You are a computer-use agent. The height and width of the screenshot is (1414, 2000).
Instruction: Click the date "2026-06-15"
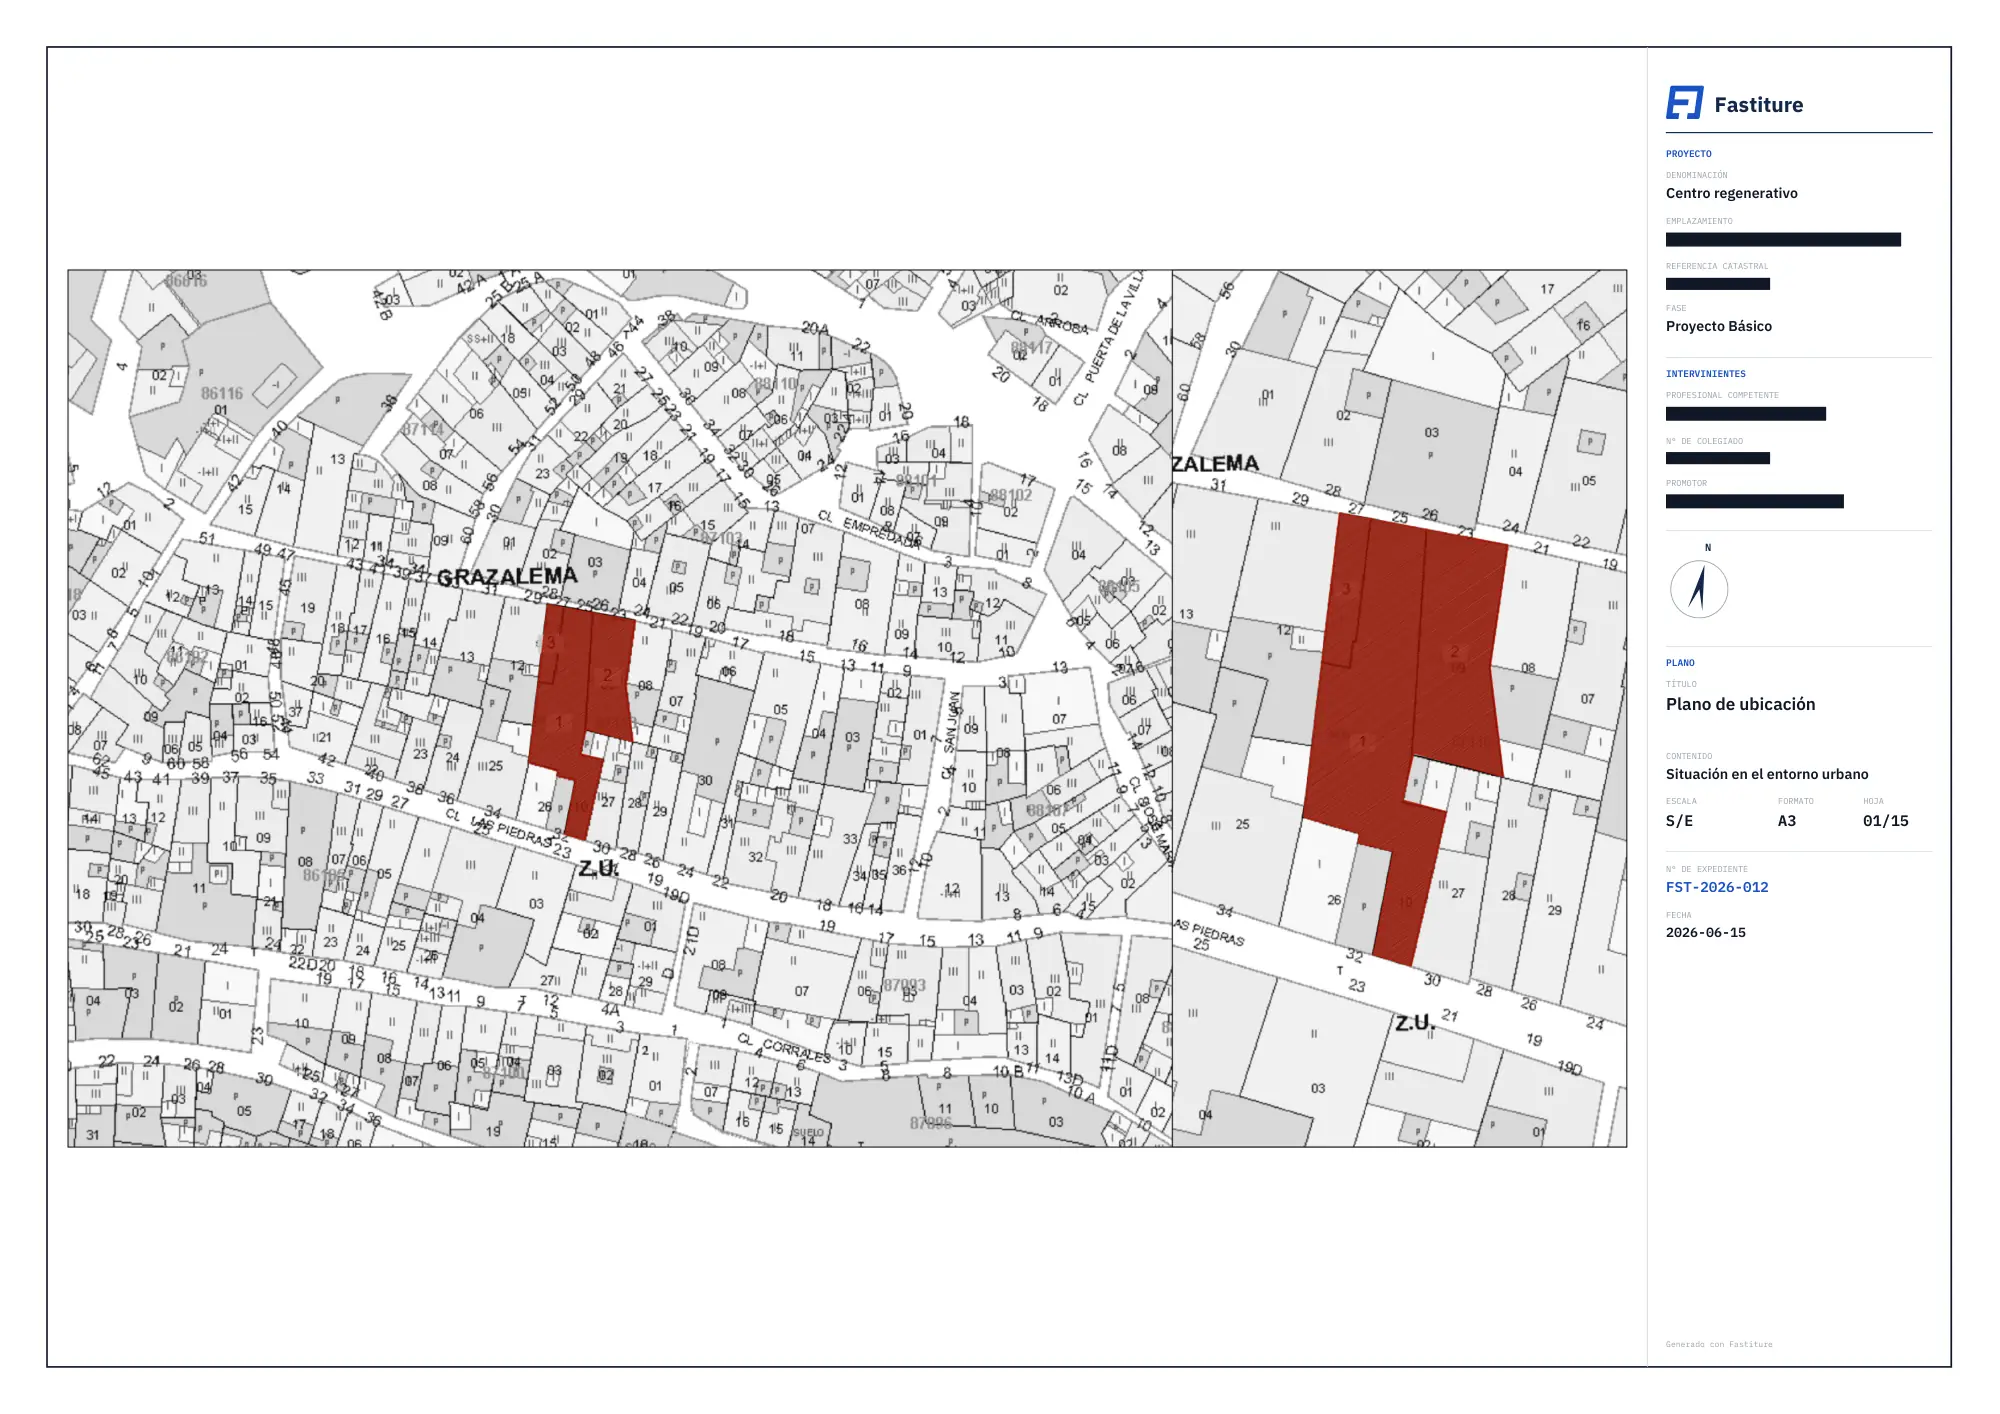(x=1705, y=932)
